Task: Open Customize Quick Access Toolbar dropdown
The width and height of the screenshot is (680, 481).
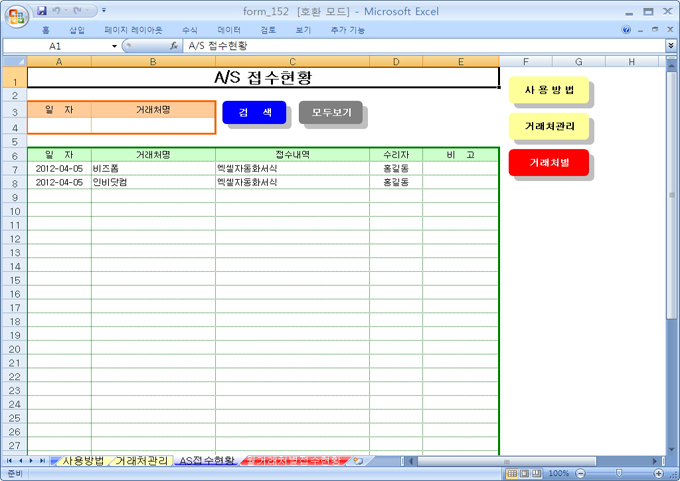Action: [103, 11]
